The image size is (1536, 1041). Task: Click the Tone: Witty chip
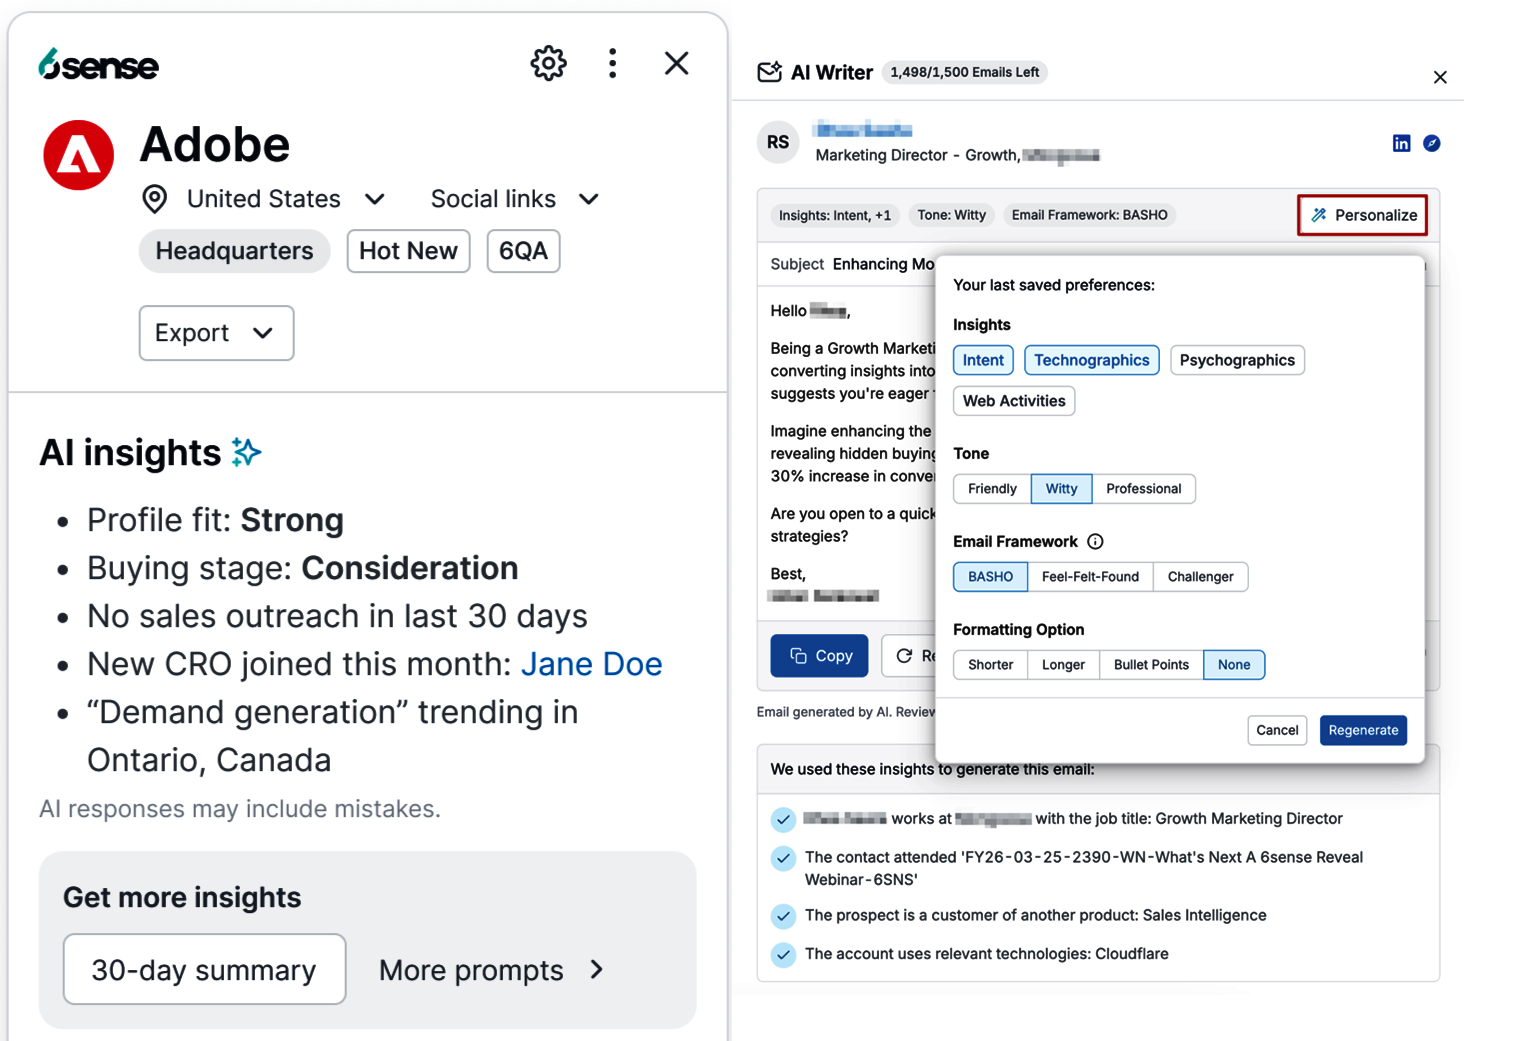click(951, 215)
